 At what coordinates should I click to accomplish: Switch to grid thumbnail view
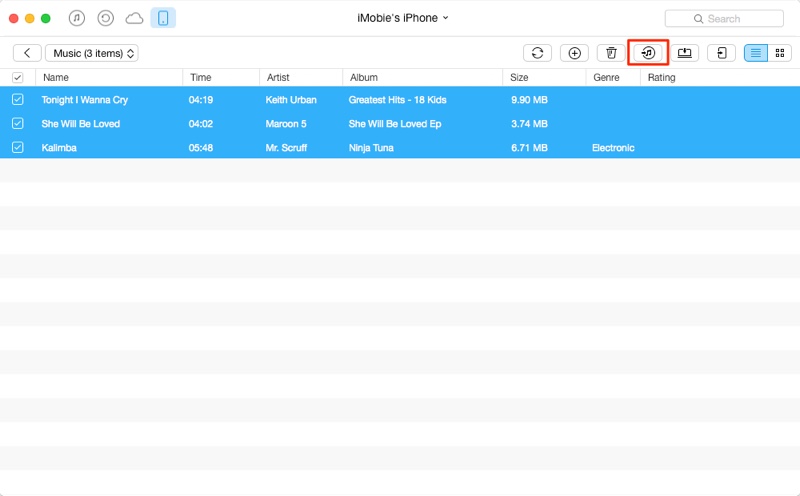click(780, 53)
